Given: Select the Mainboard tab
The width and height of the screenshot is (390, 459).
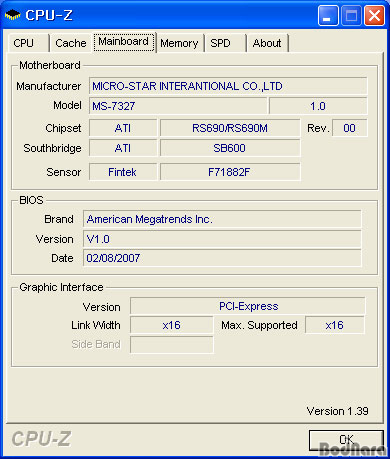Looking at the screenshot, I should pyautogui.click(x=124, y=42).
